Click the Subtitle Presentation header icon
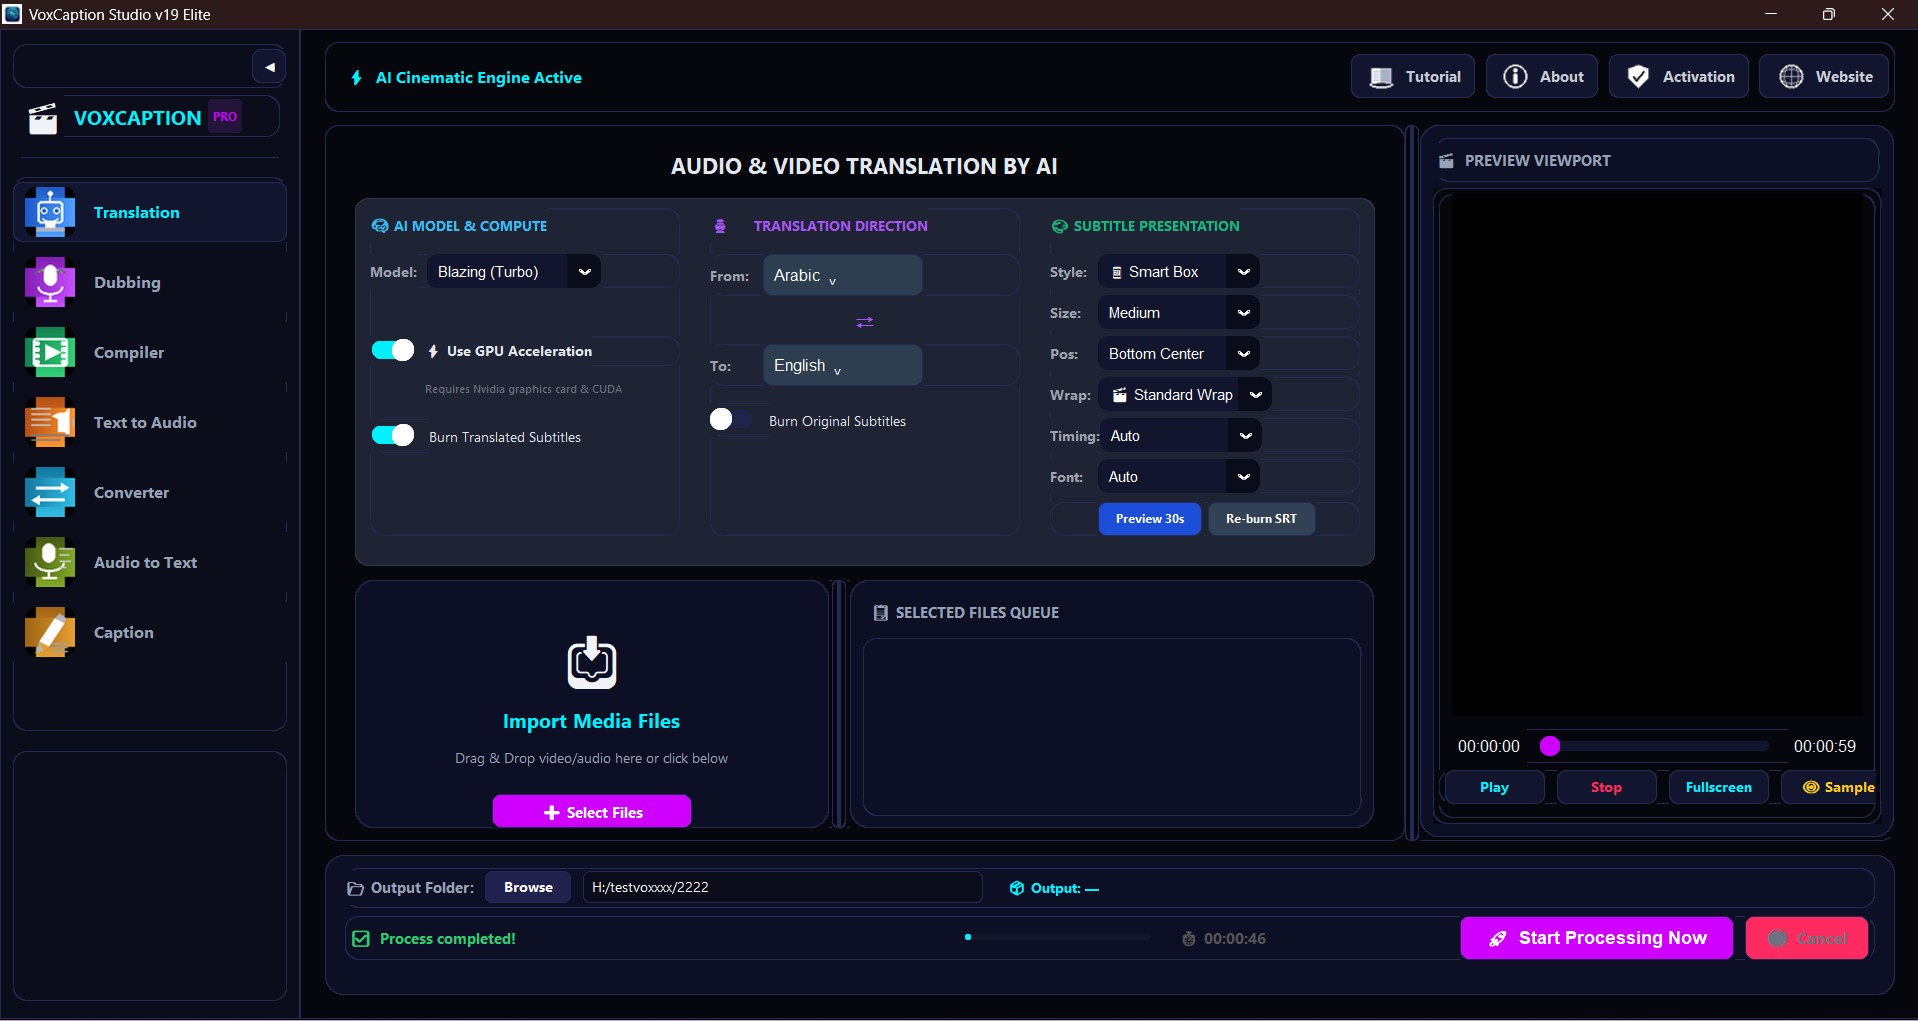The image size is (1918, 1021). (1059, 226)
